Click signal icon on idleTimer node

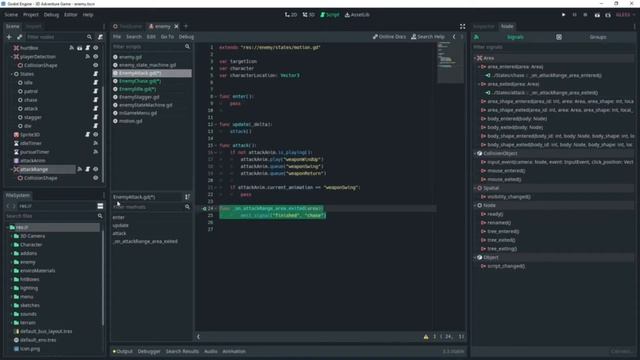point(96,143)
